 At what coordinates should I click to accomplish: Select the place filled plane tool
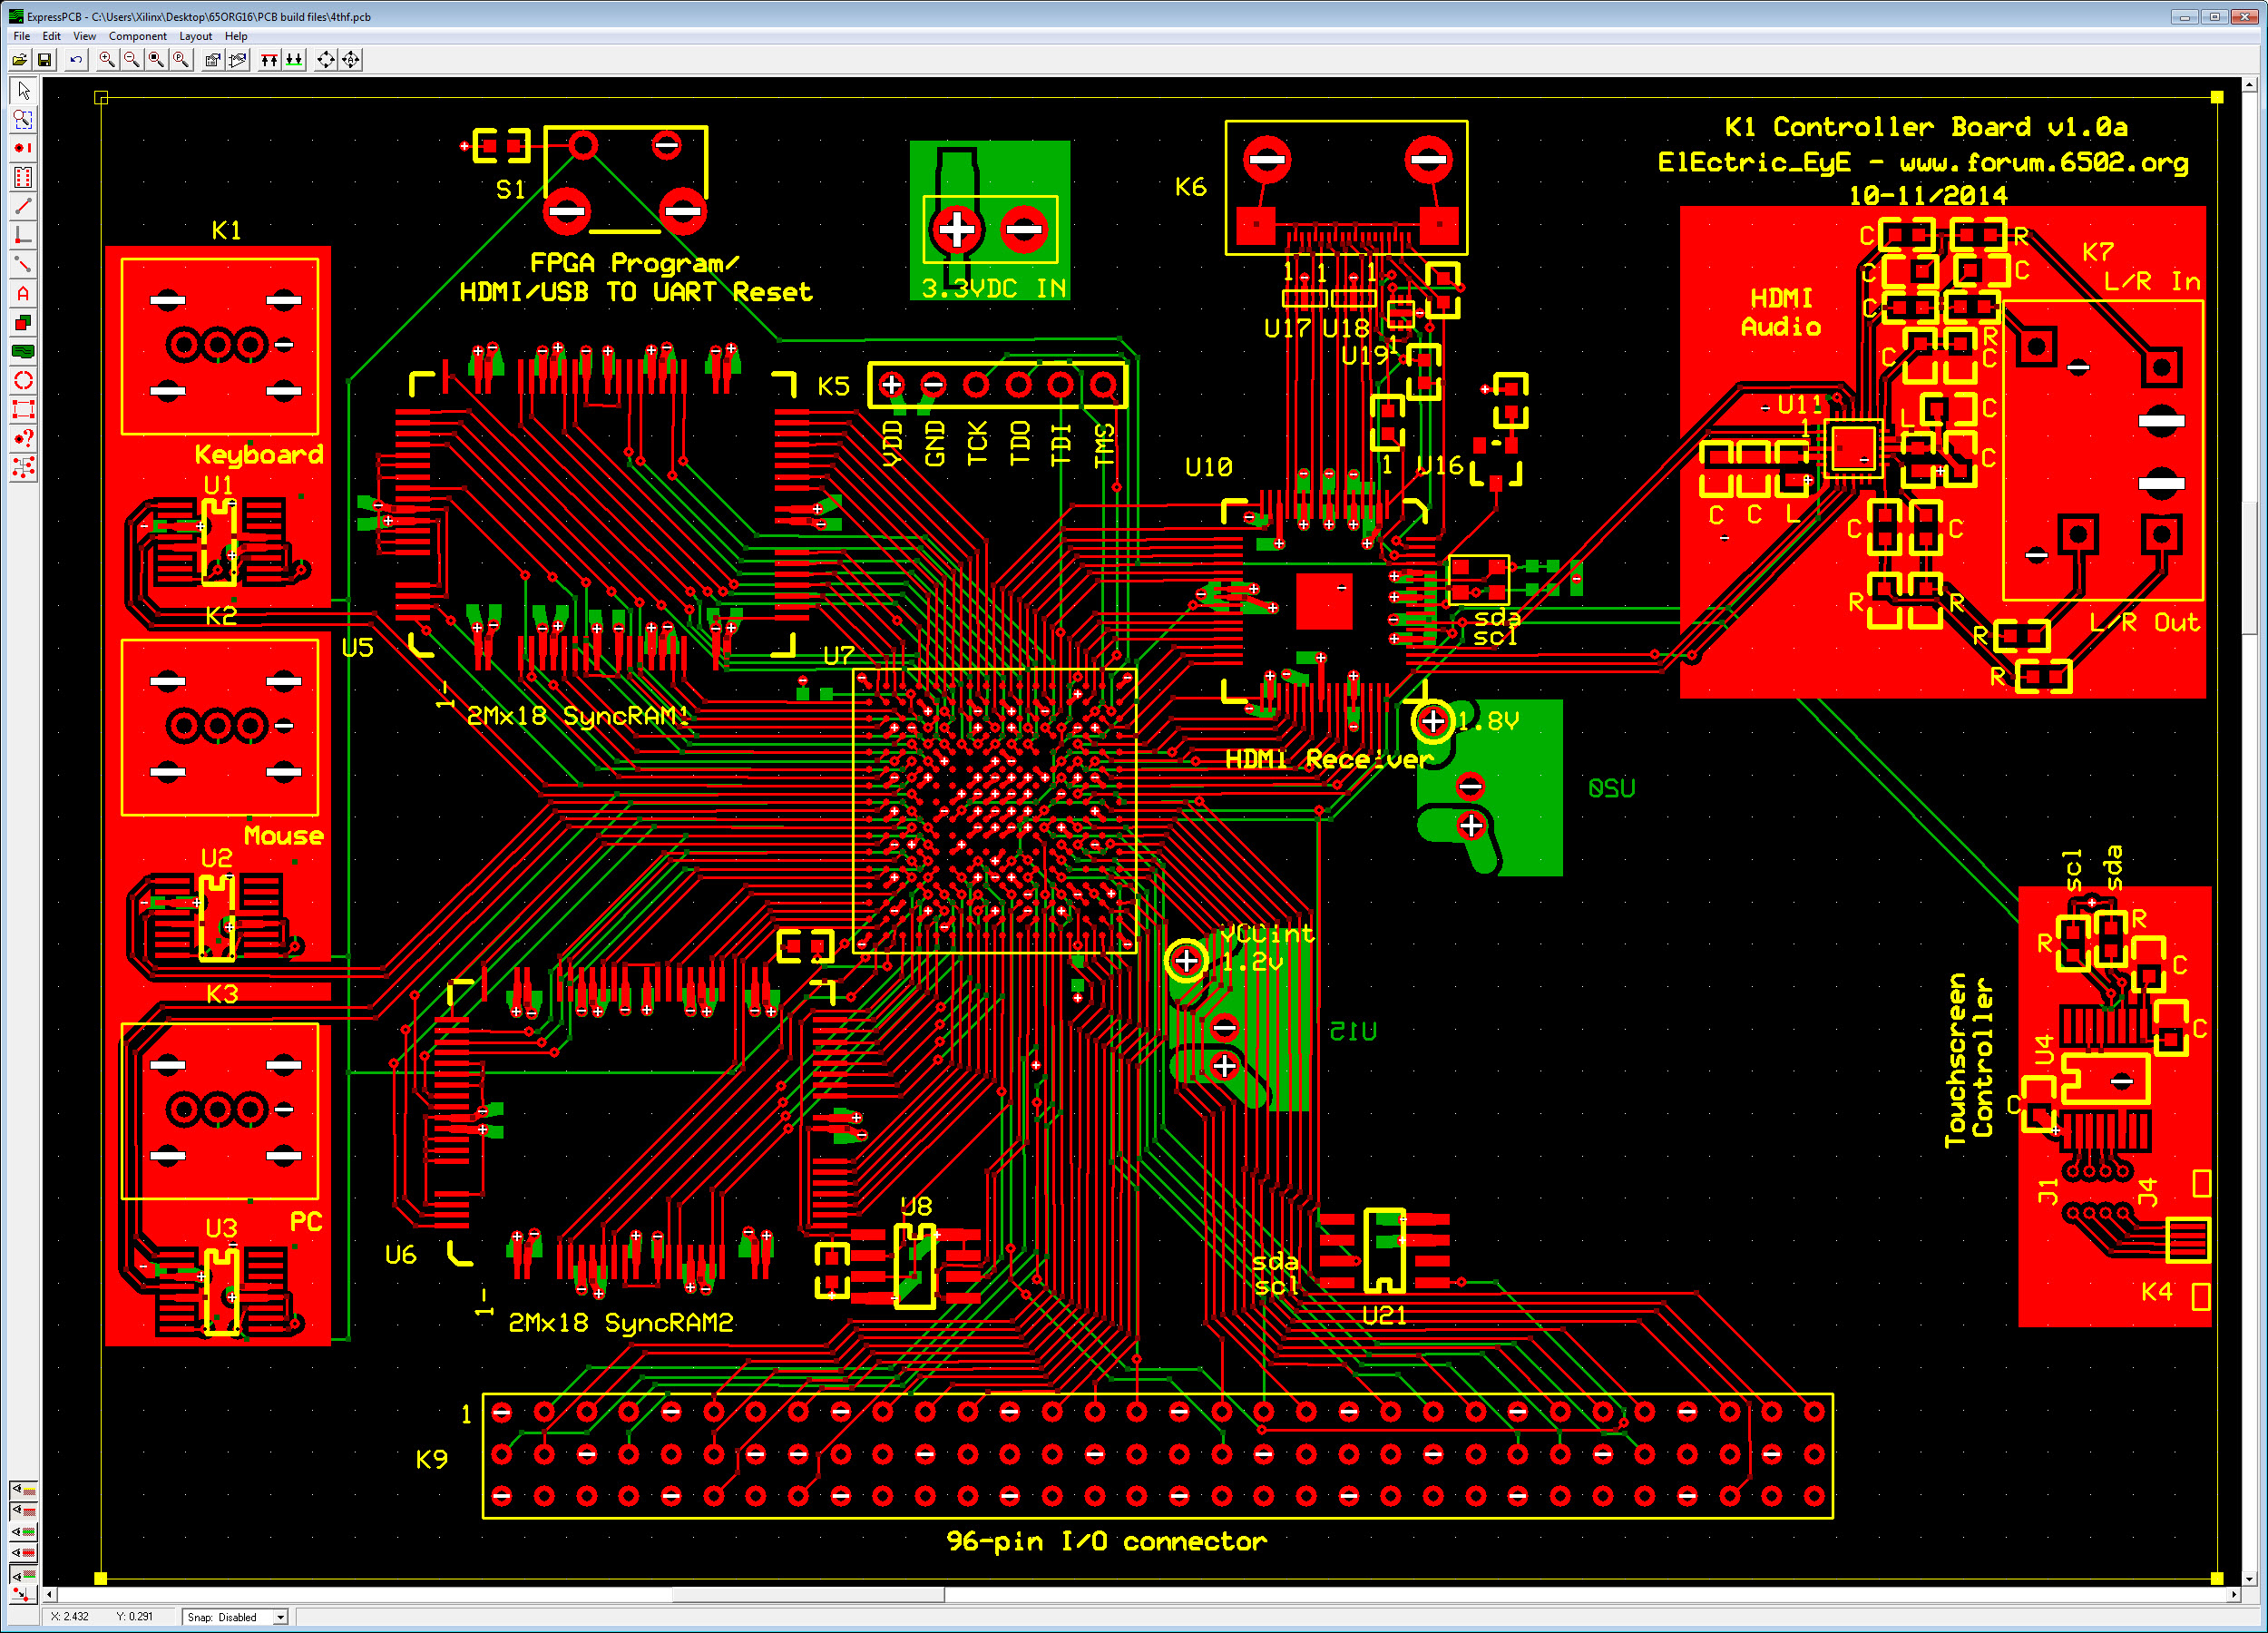point(23,352)
